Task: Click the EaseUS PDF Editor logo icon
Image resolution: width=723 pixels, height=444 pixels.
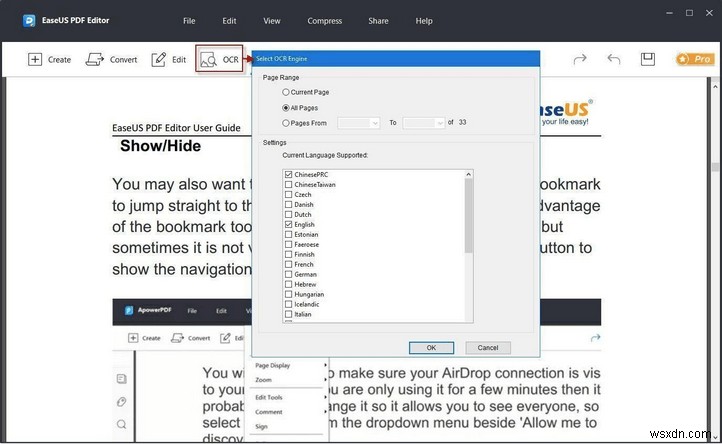Action: pos(29,21)
